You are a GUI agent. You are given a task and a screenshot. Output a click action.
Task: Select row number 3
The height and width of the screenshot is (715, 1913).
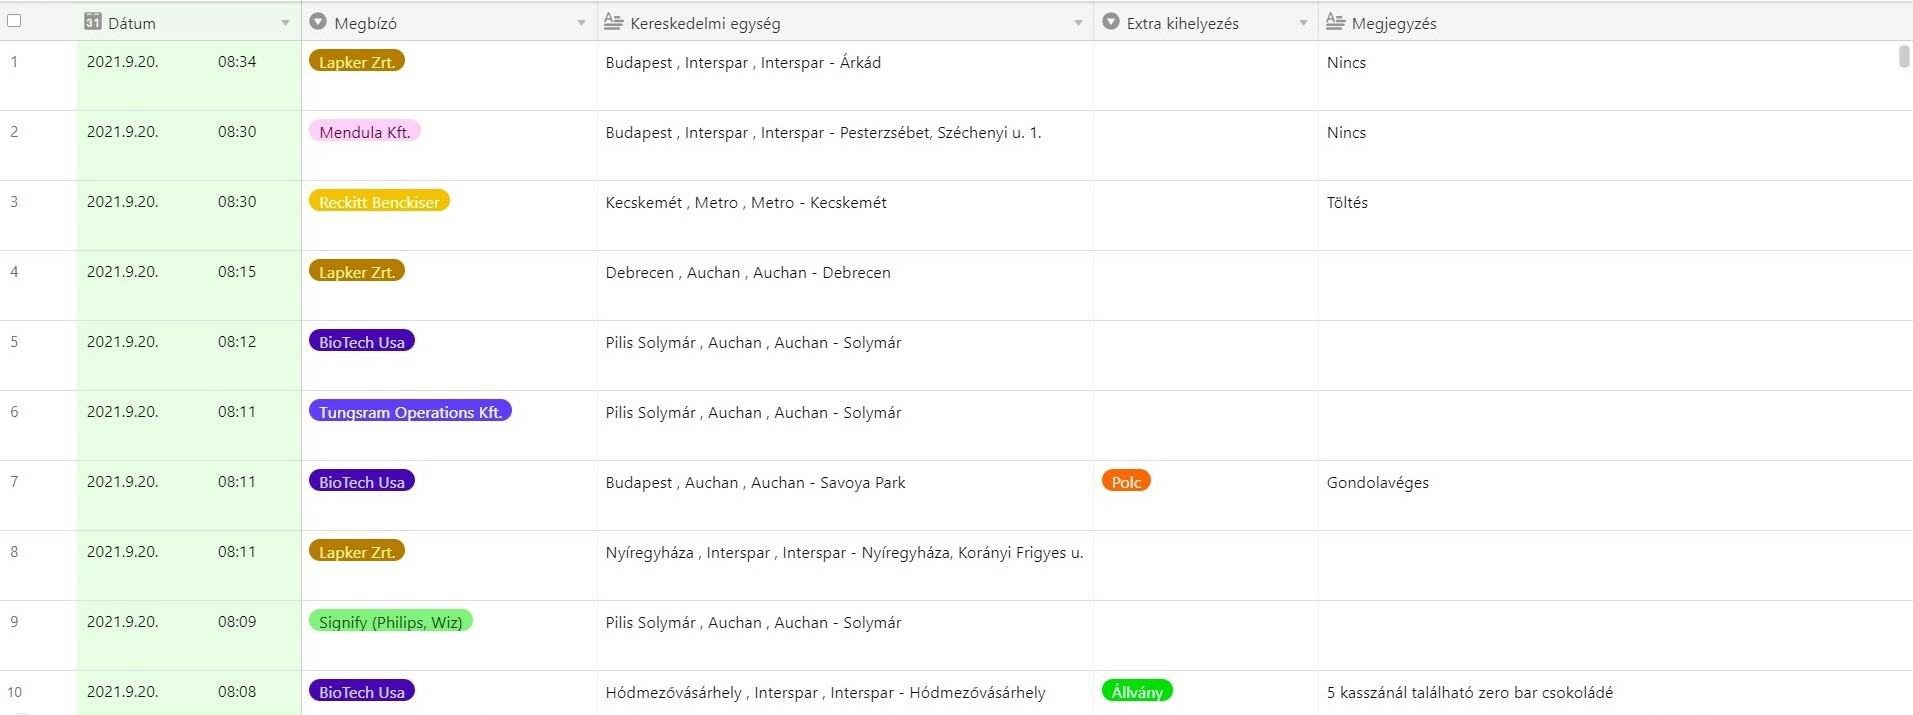point(14,202)
